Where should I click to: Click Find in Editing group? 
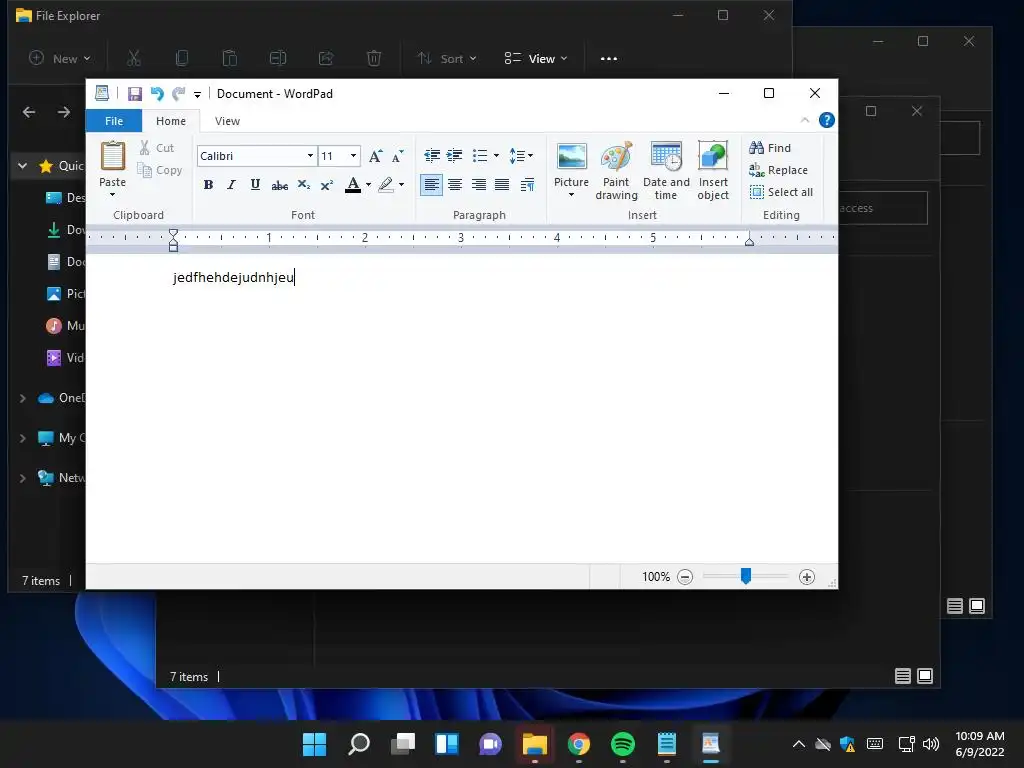click(770, 148)
